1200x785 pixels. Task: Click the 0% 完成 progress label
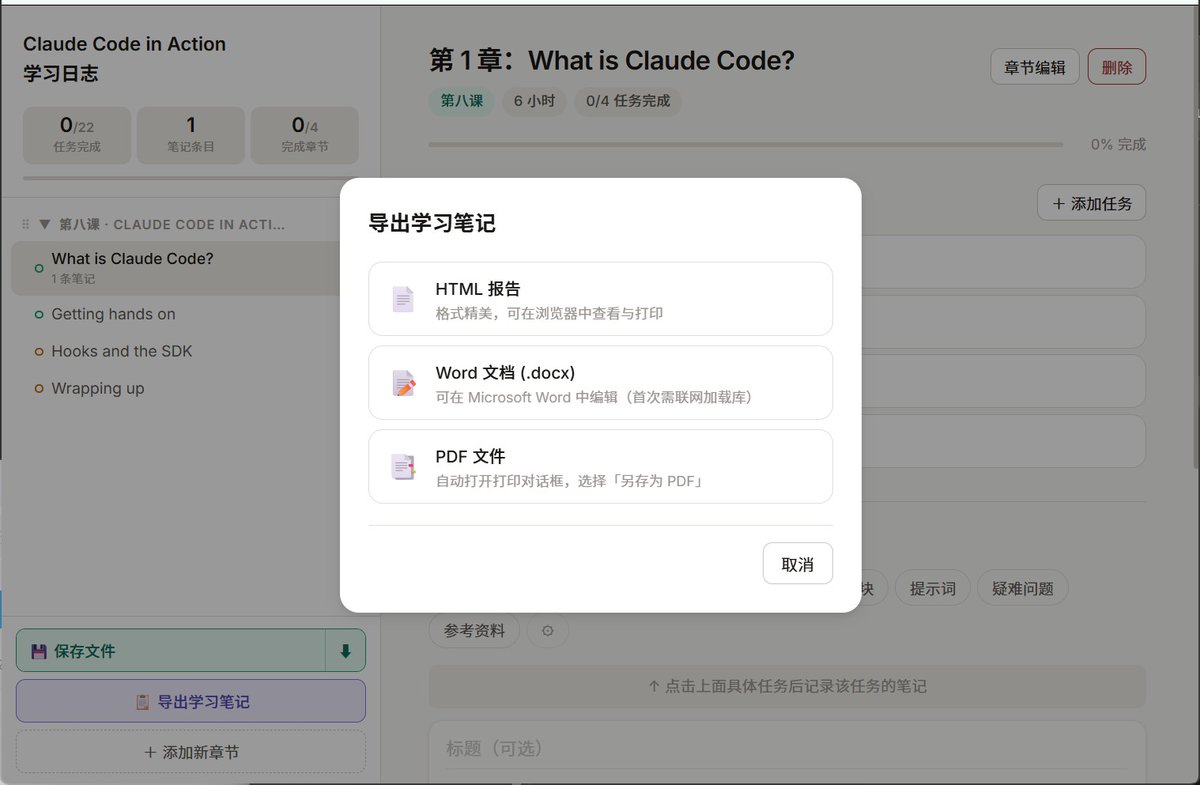pos(1118,144)
